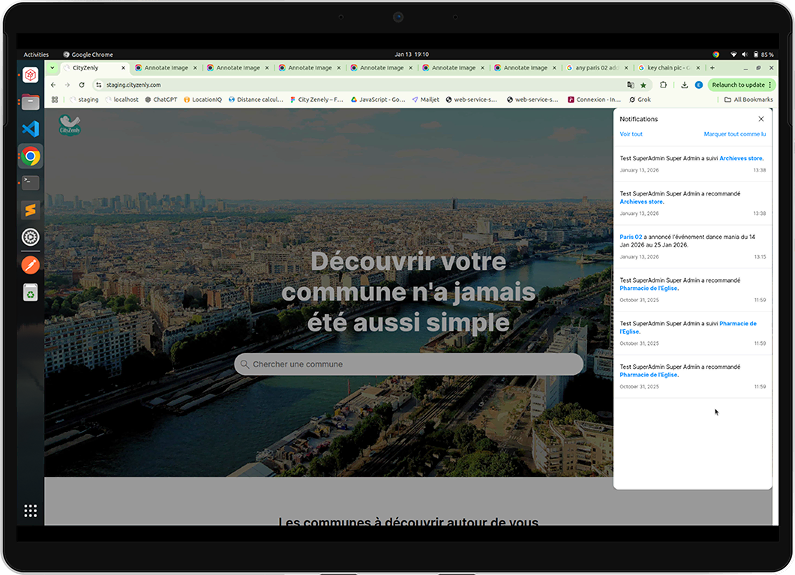Open a new tab with the plus button
Image resolution: width=795 pixels, height=575 pixels.
[712, 68]
